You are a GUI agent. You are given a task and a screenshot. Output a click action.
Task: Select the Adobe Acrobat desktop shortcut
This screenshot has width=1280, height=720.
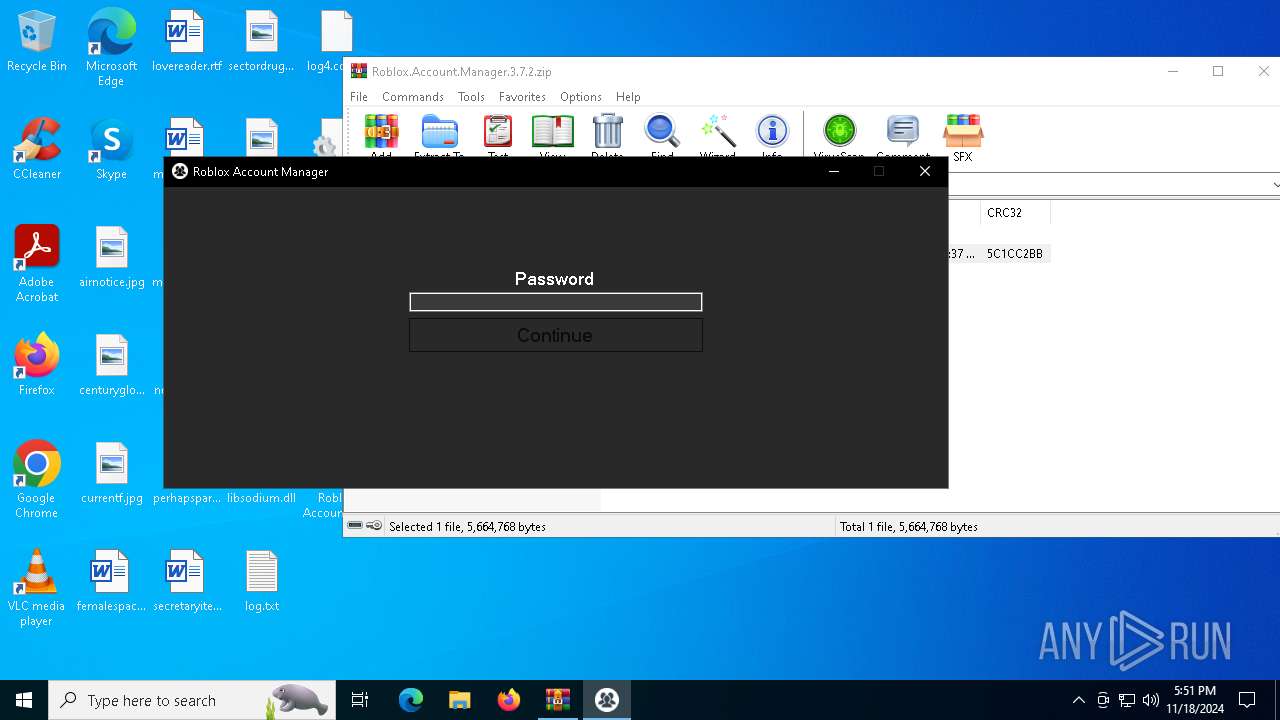37,264
